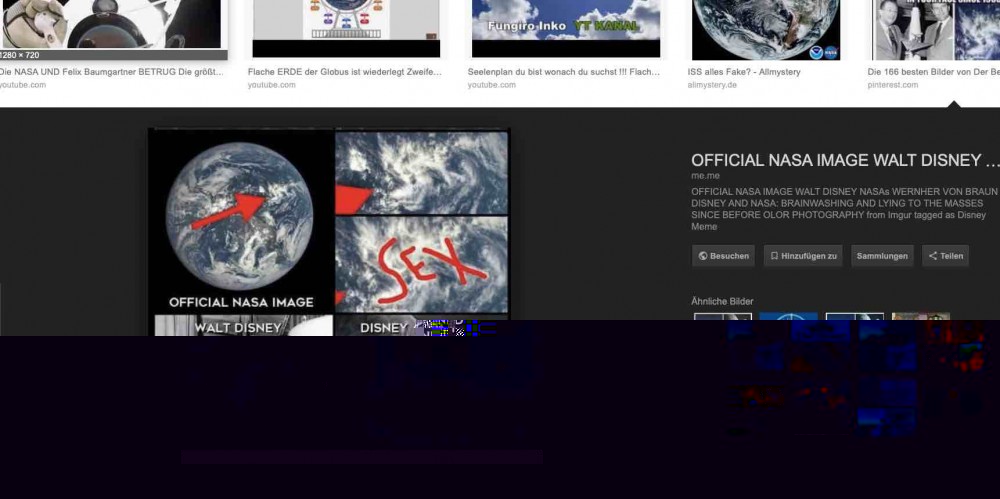Open the Fungiro Inko YT Kanal thumbnail
This screenshot has height=499, width=1000.
(566, 29)
